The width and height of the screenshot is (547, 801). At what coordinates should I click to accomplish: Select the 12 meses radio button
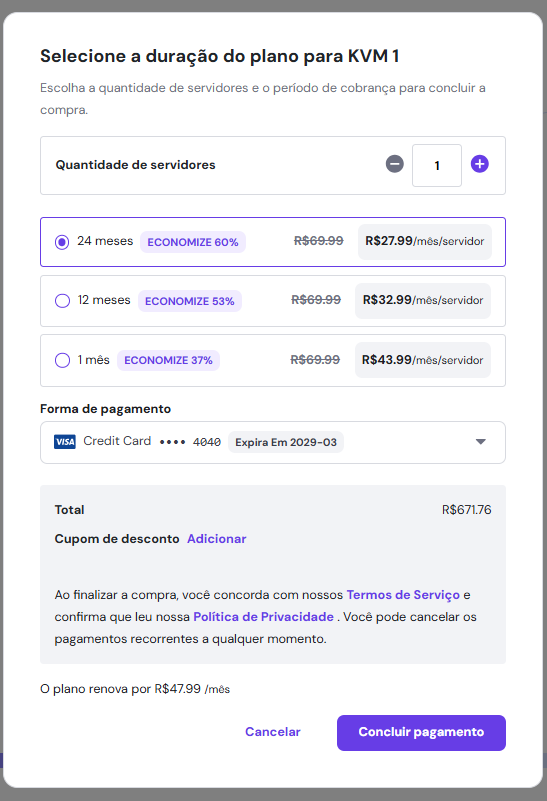pyautogui.click(x=62, y=301)
